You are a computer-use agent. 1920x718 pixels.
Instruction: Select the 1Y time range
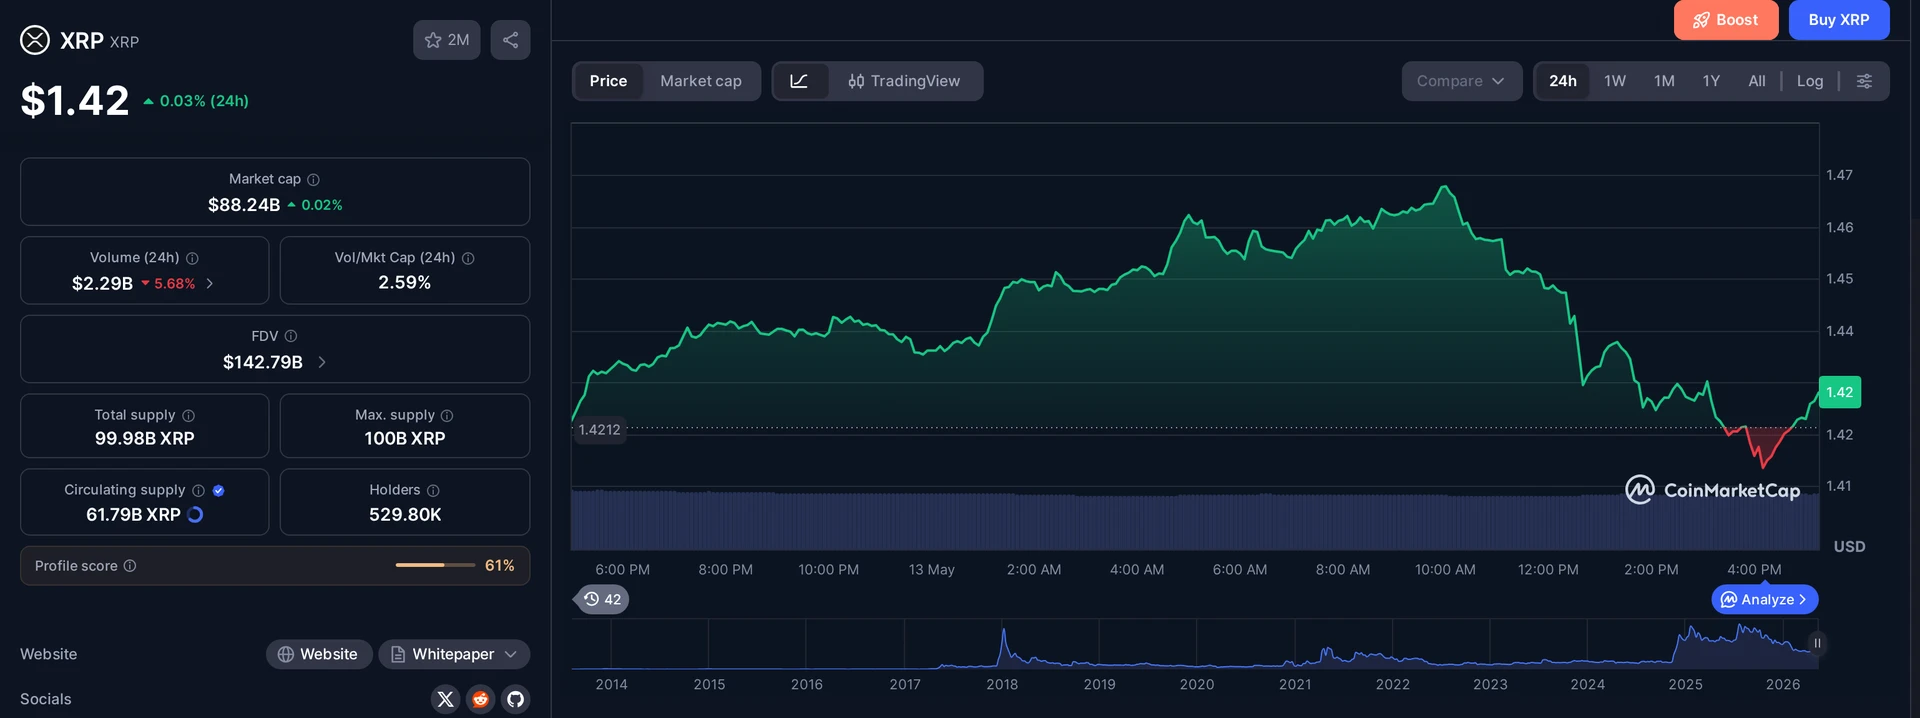click(x=1711, y=81)
